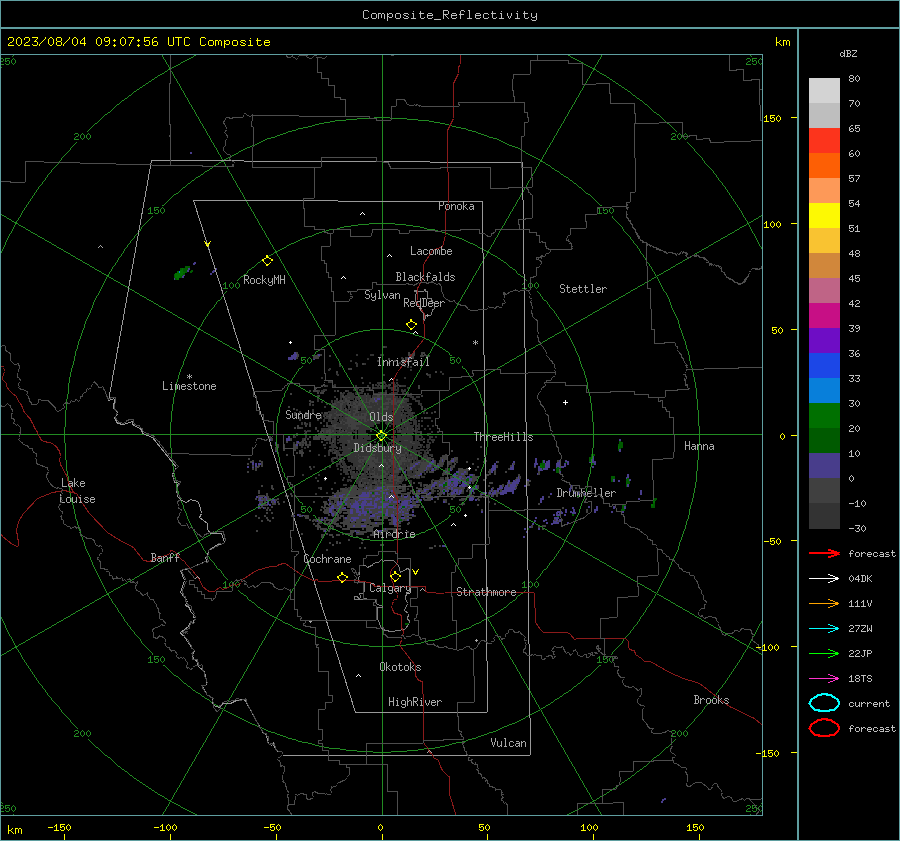The image size is (900, 841).
Task: Click the magenta 18TS arrow legend icon
Action: pos(824,679)
